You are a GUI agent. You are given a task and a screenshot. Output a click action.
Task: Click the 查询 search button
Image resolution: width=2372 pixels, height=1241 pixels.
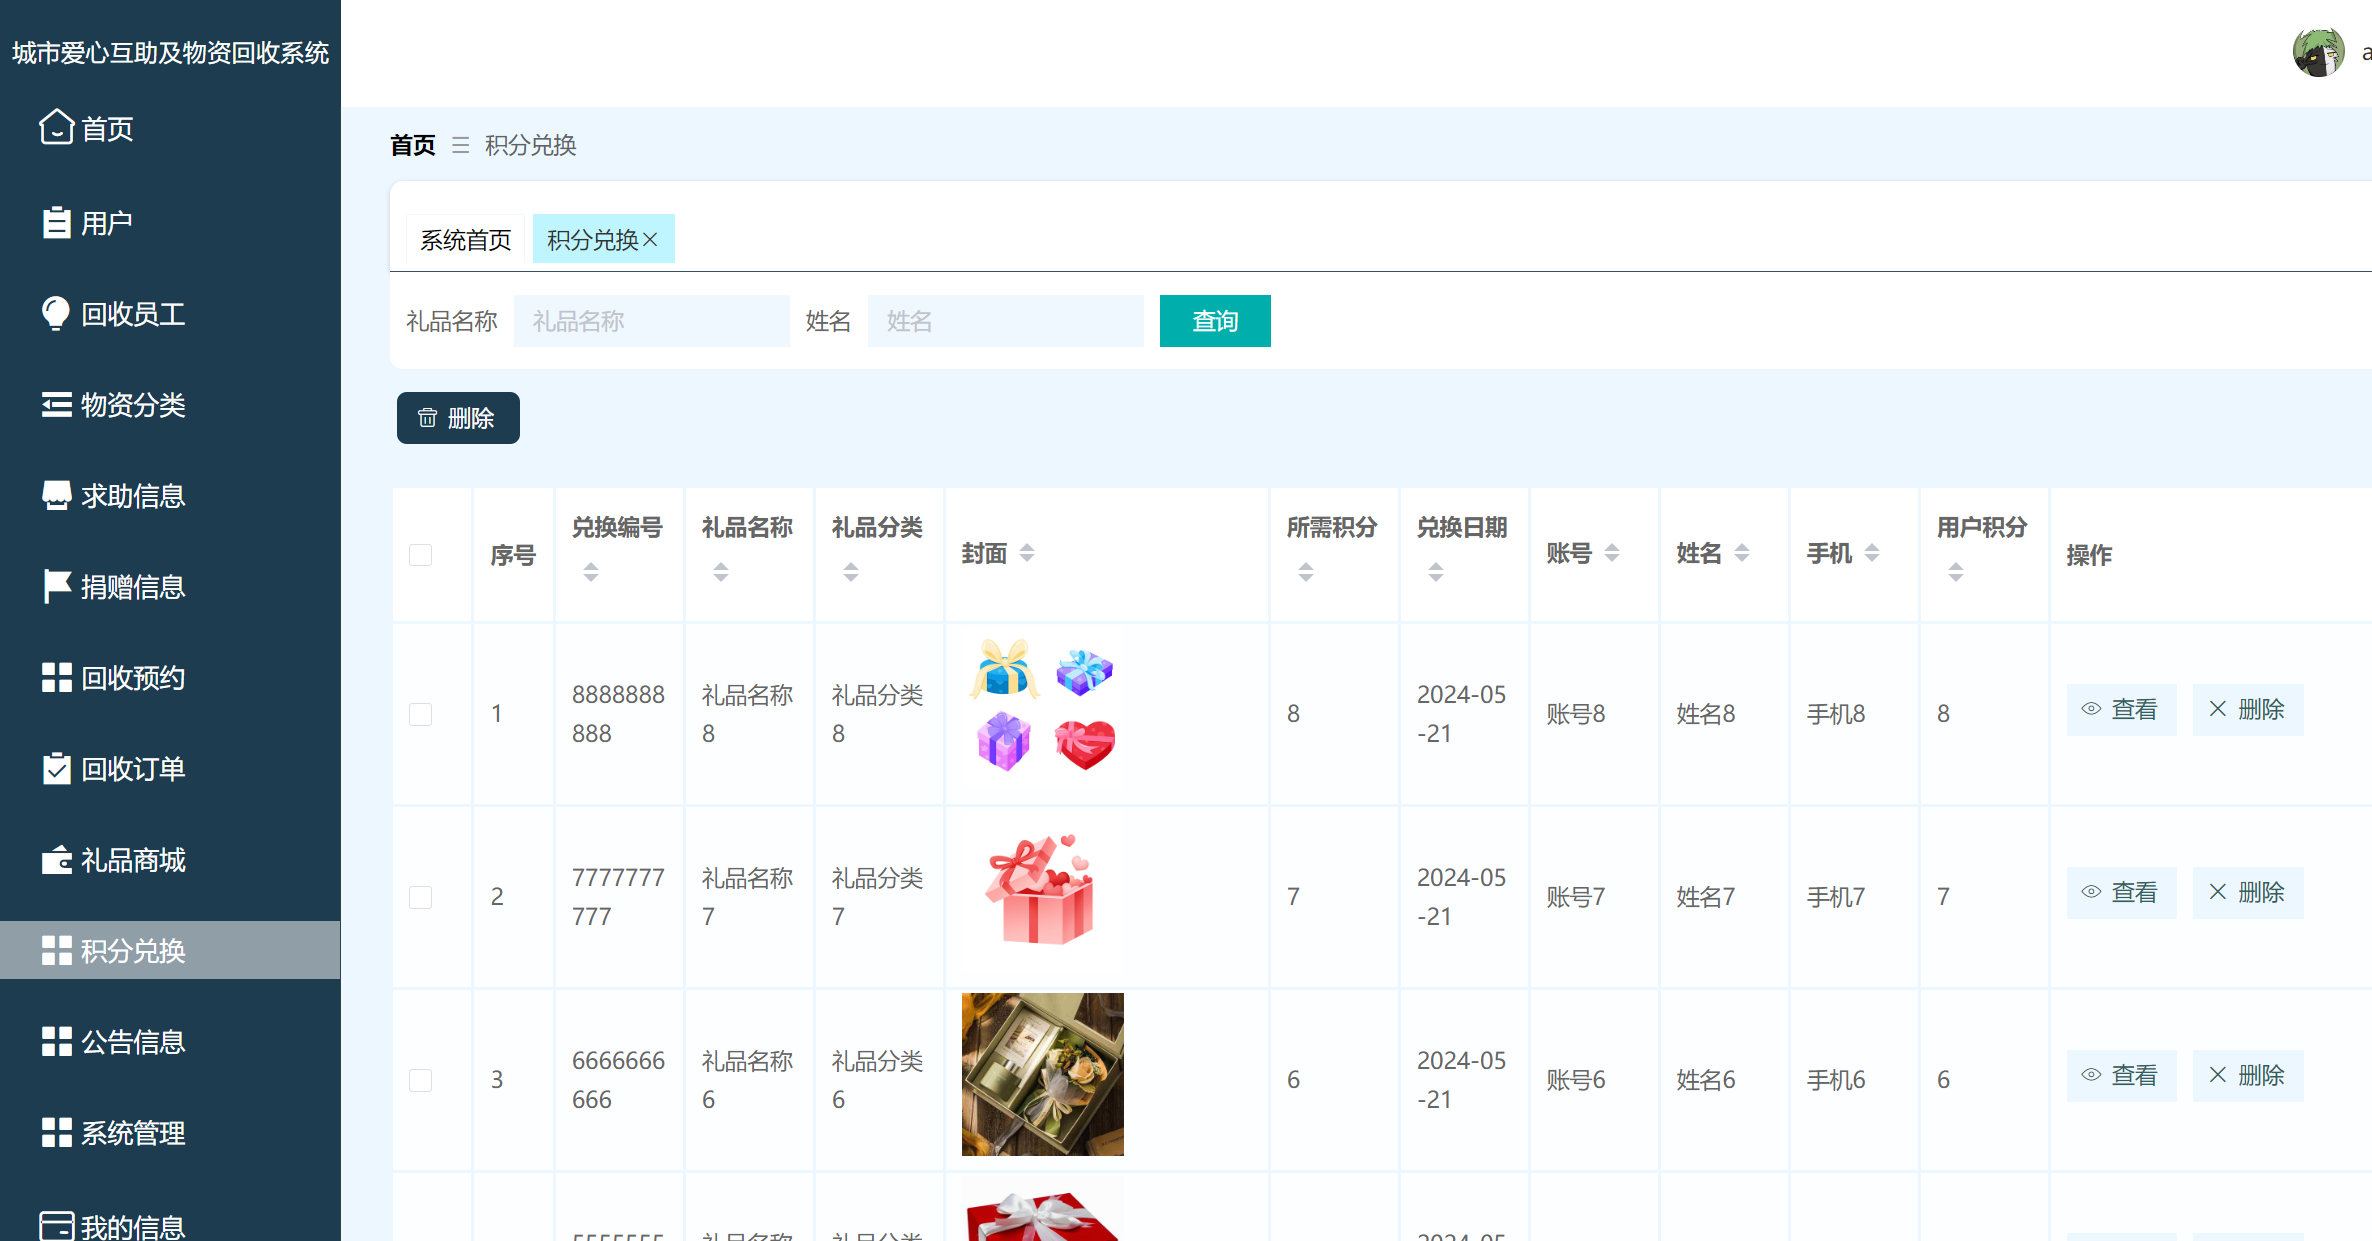tap(1214, 321)
